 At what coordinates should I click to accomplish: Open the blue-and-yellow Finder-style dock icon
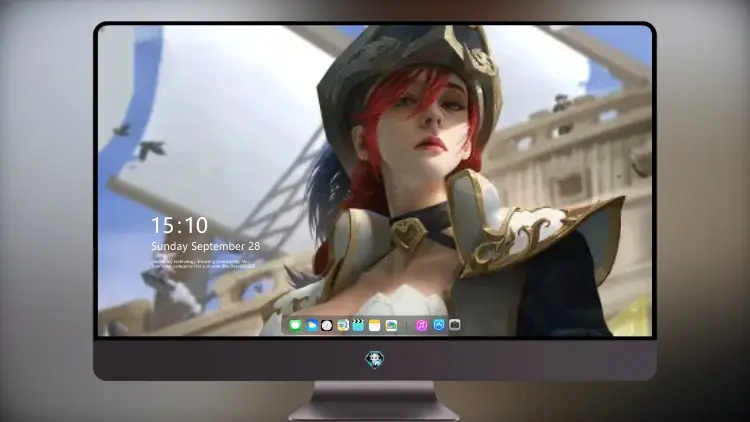click(x=343, y=326)
